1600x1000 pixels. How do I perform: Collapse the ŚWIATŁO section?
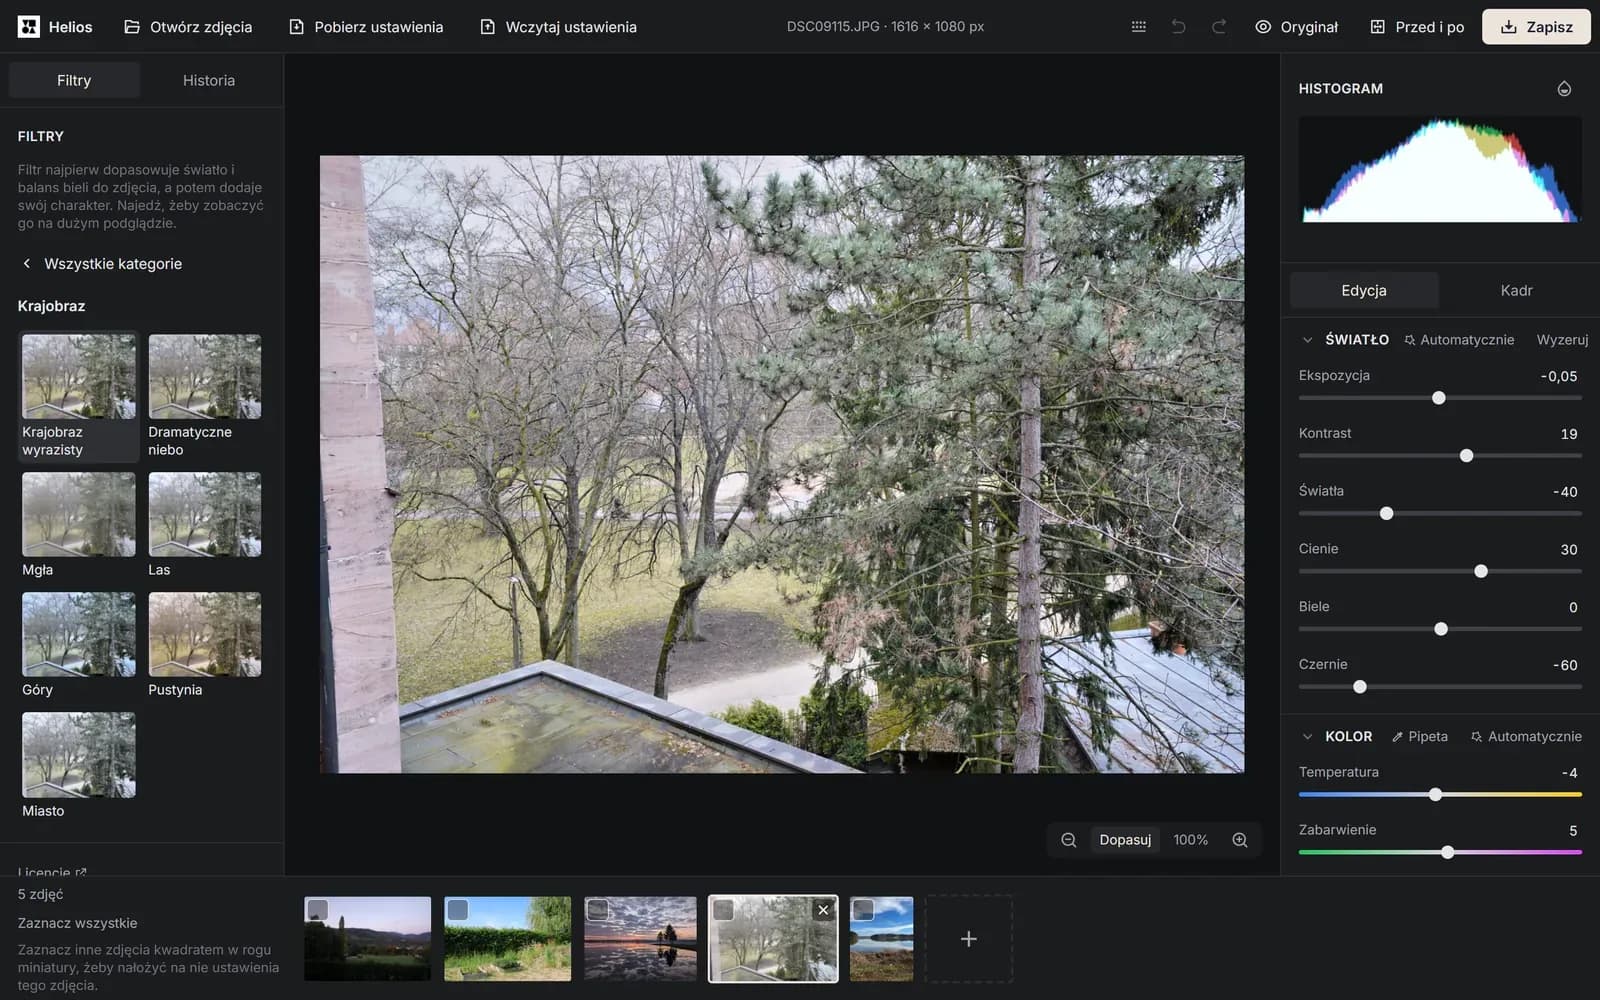click(1307, 340)
